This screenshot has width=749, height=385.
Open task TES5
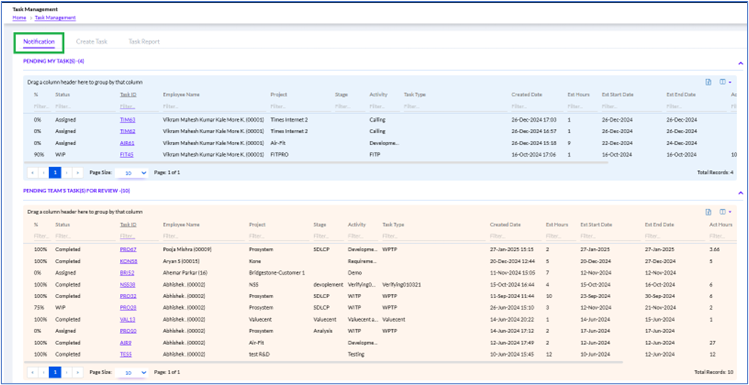click(126, 354)
